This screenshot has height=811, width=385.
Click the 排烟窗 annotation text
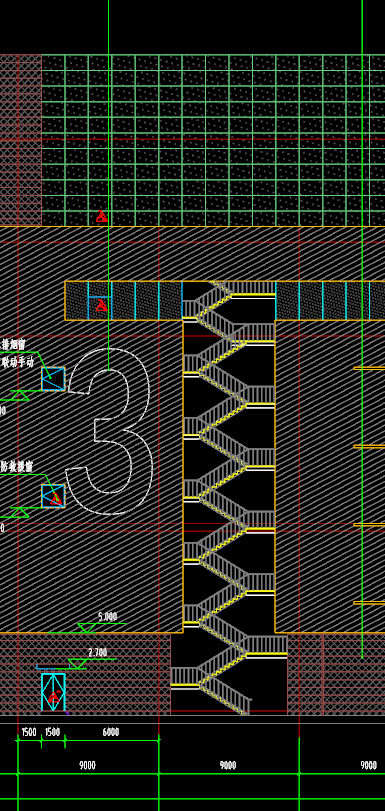click(14, 344)
